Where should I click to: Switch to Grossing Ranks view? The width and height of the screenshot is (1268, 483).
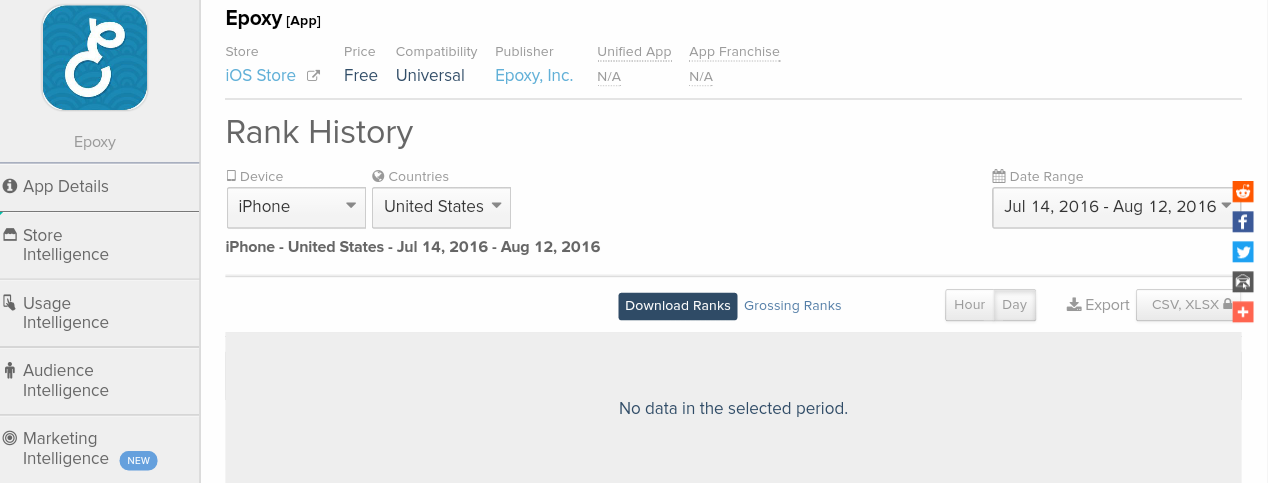[792, 306]
